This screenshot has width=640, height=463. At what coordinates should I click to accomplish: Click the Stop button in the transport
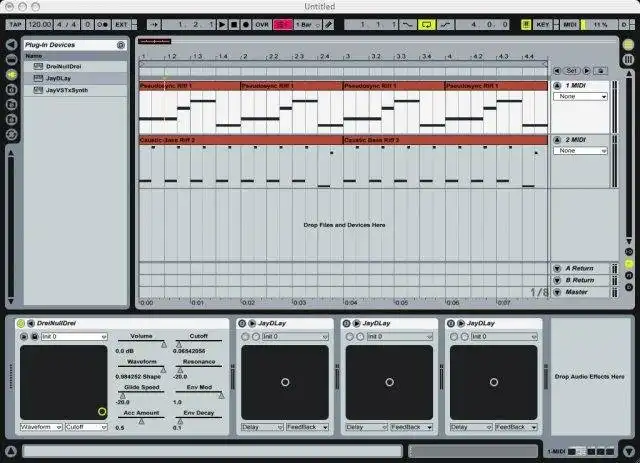click(x=234, y=24)
